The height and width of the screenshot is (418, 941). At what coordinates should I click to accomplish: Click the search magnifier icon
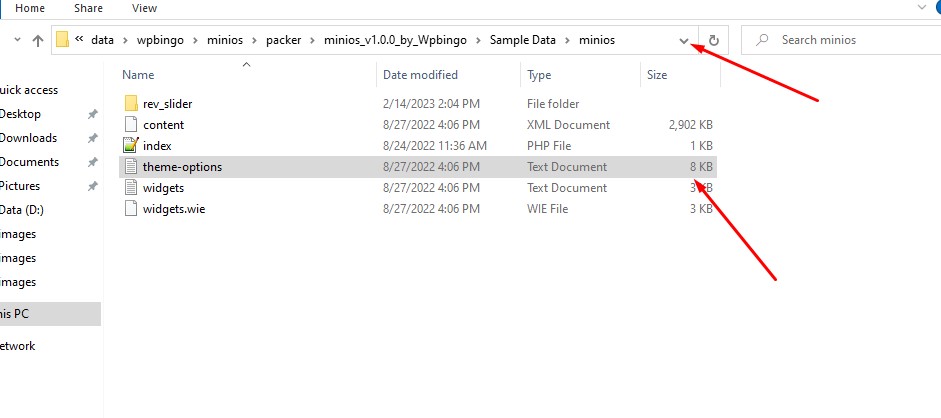pyautogui.click(x=763, y=41)
